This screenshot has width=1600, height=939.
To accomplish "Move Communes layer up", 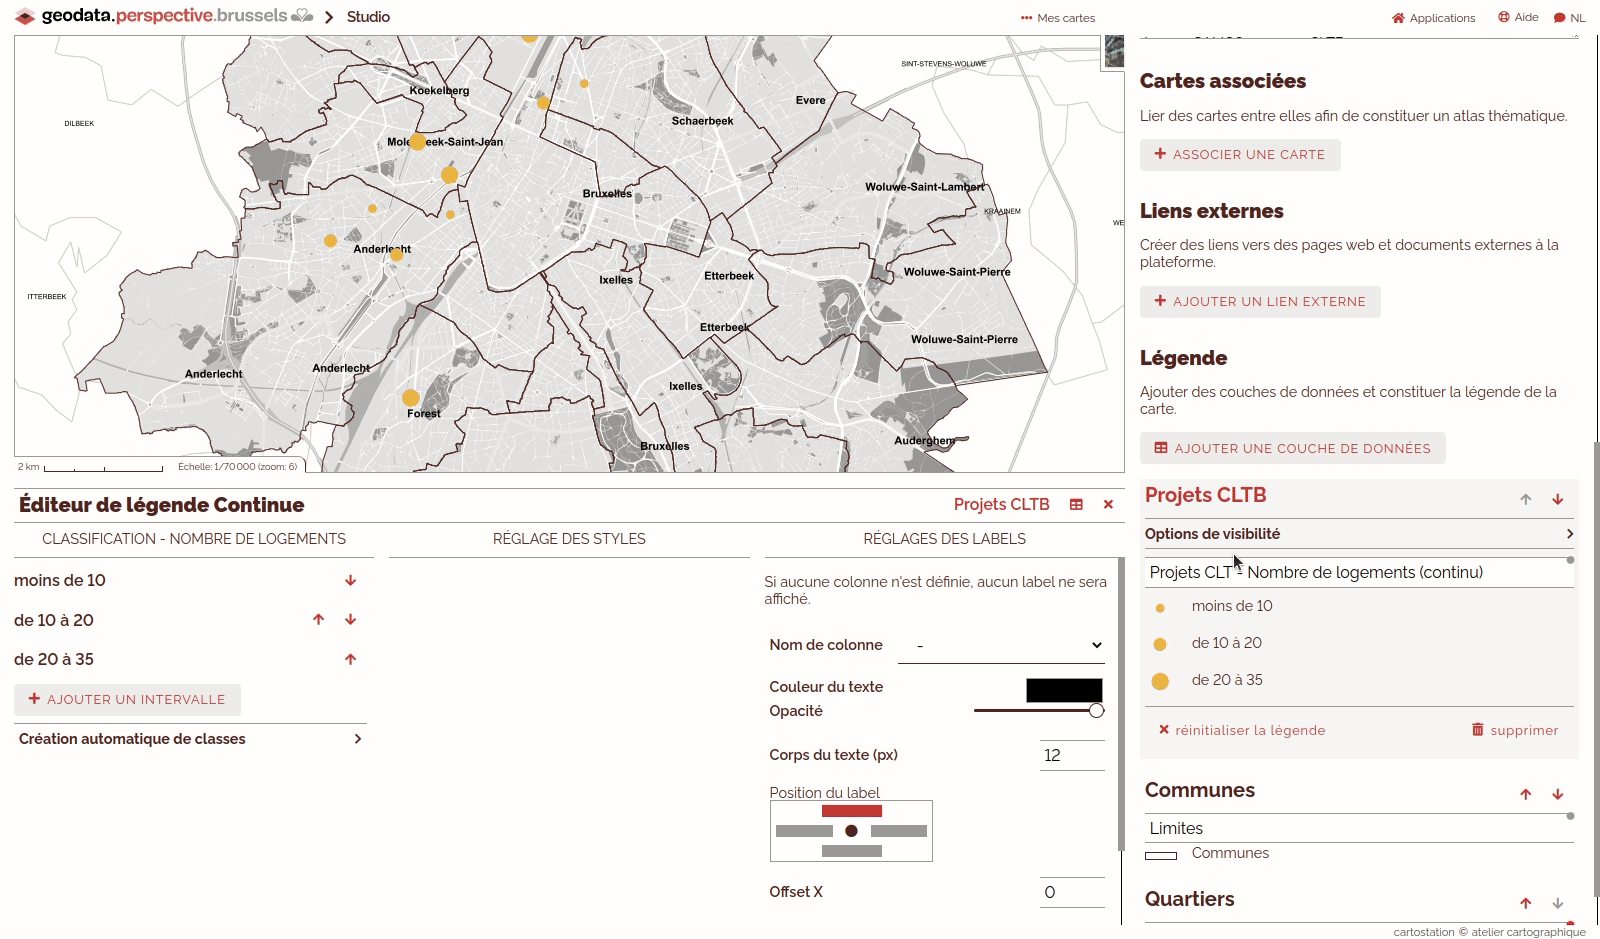I will pyautogui.click(x=1525, y=794).
